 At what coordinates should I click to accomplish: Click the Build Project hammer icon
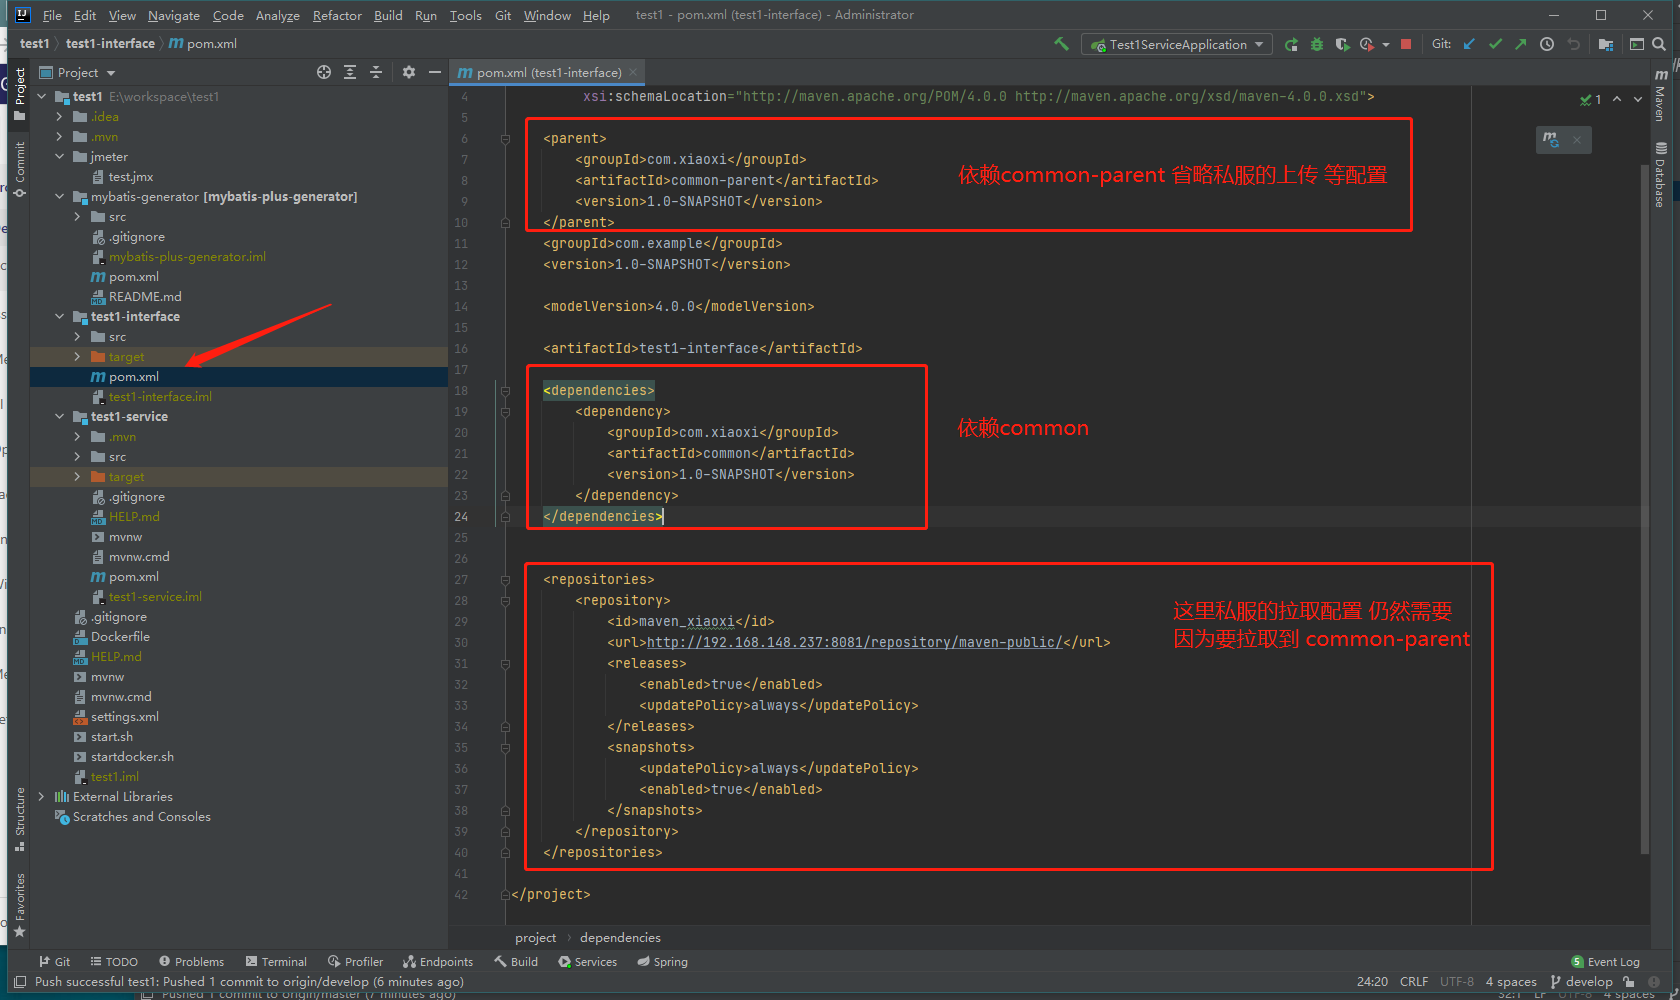[x=1061, y=44]
